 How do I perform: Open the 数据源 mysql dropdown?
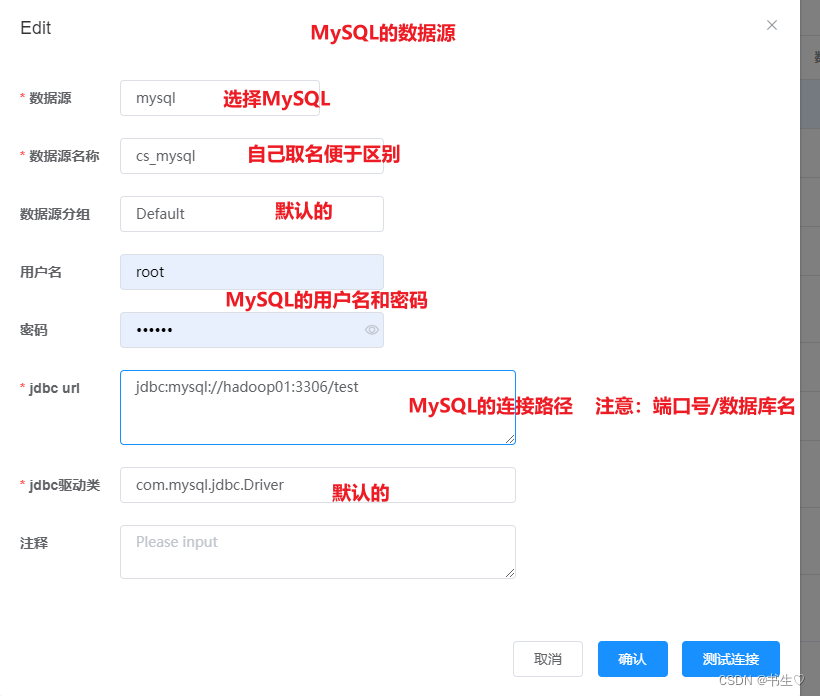(x=220, y=98)
